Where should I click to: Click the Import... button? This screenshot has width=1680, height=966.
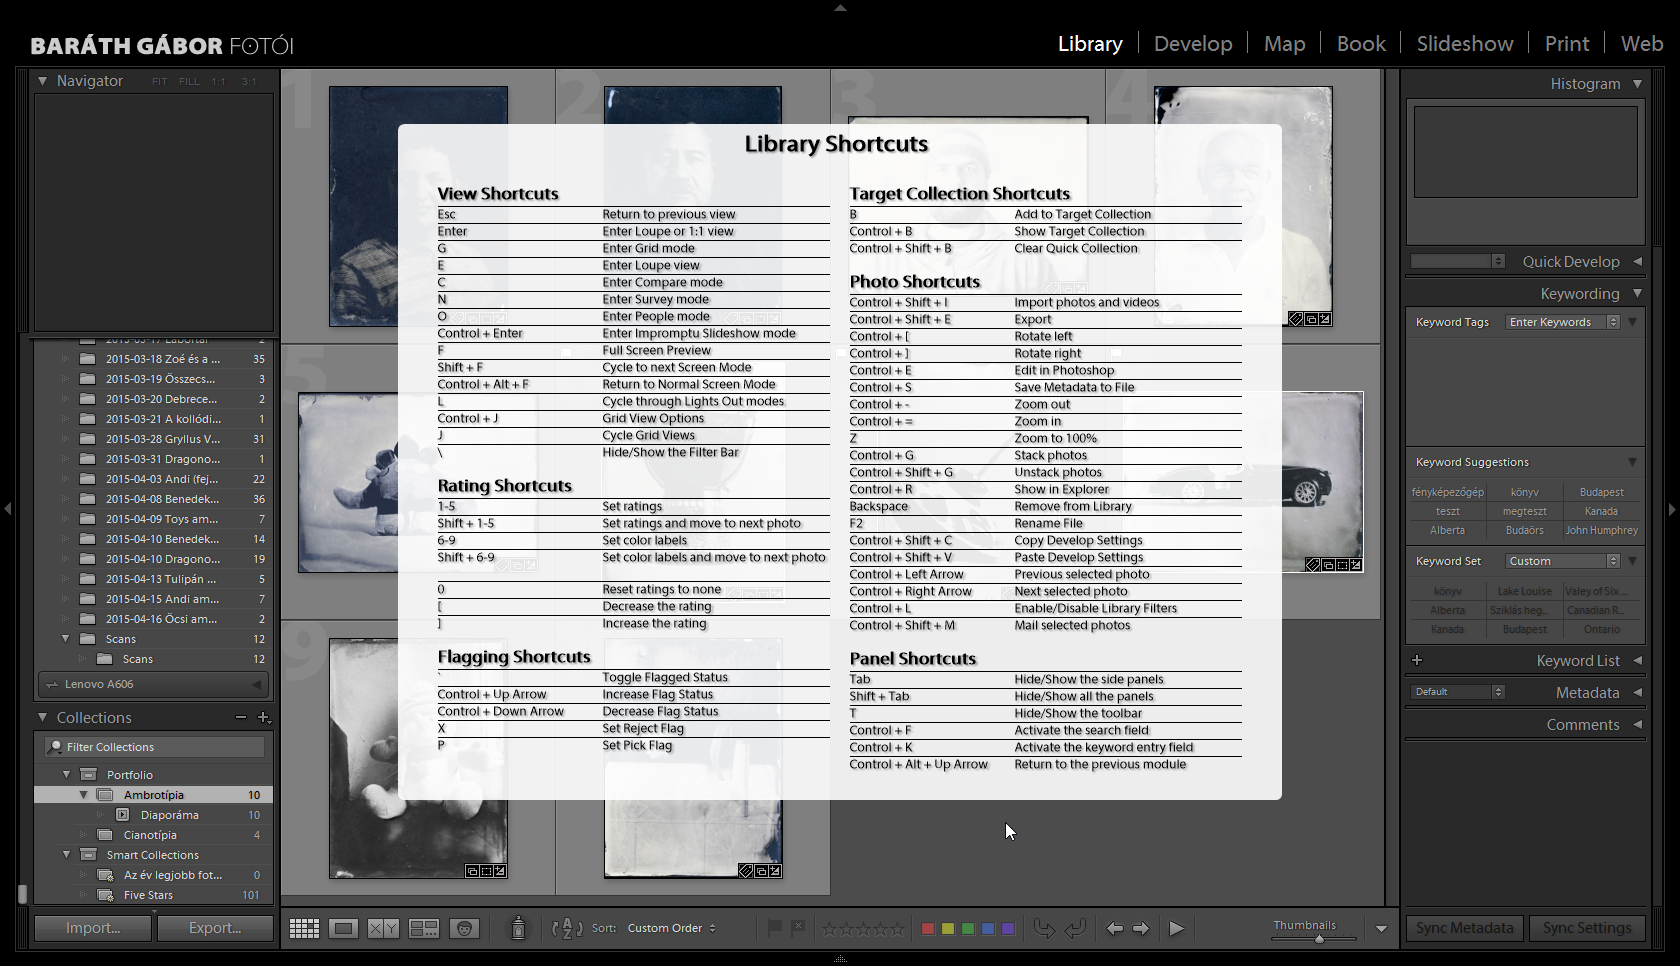[93, 928]
